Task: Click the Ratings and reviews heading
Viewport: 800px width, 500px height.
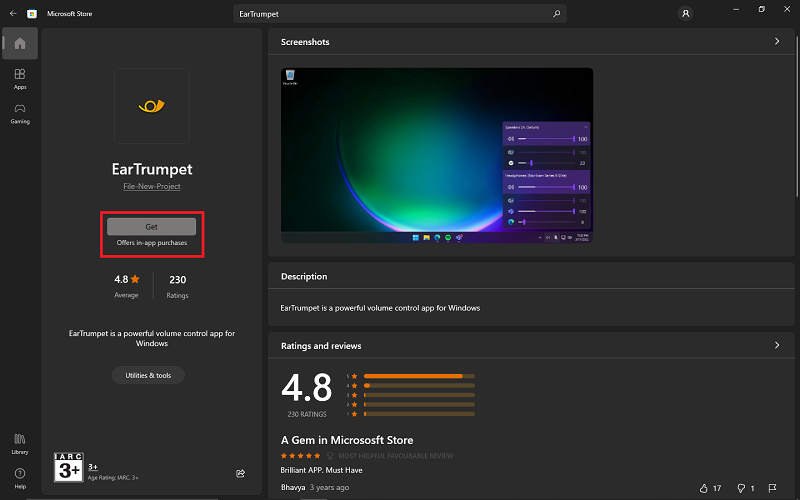Action: tap(321, 346)
